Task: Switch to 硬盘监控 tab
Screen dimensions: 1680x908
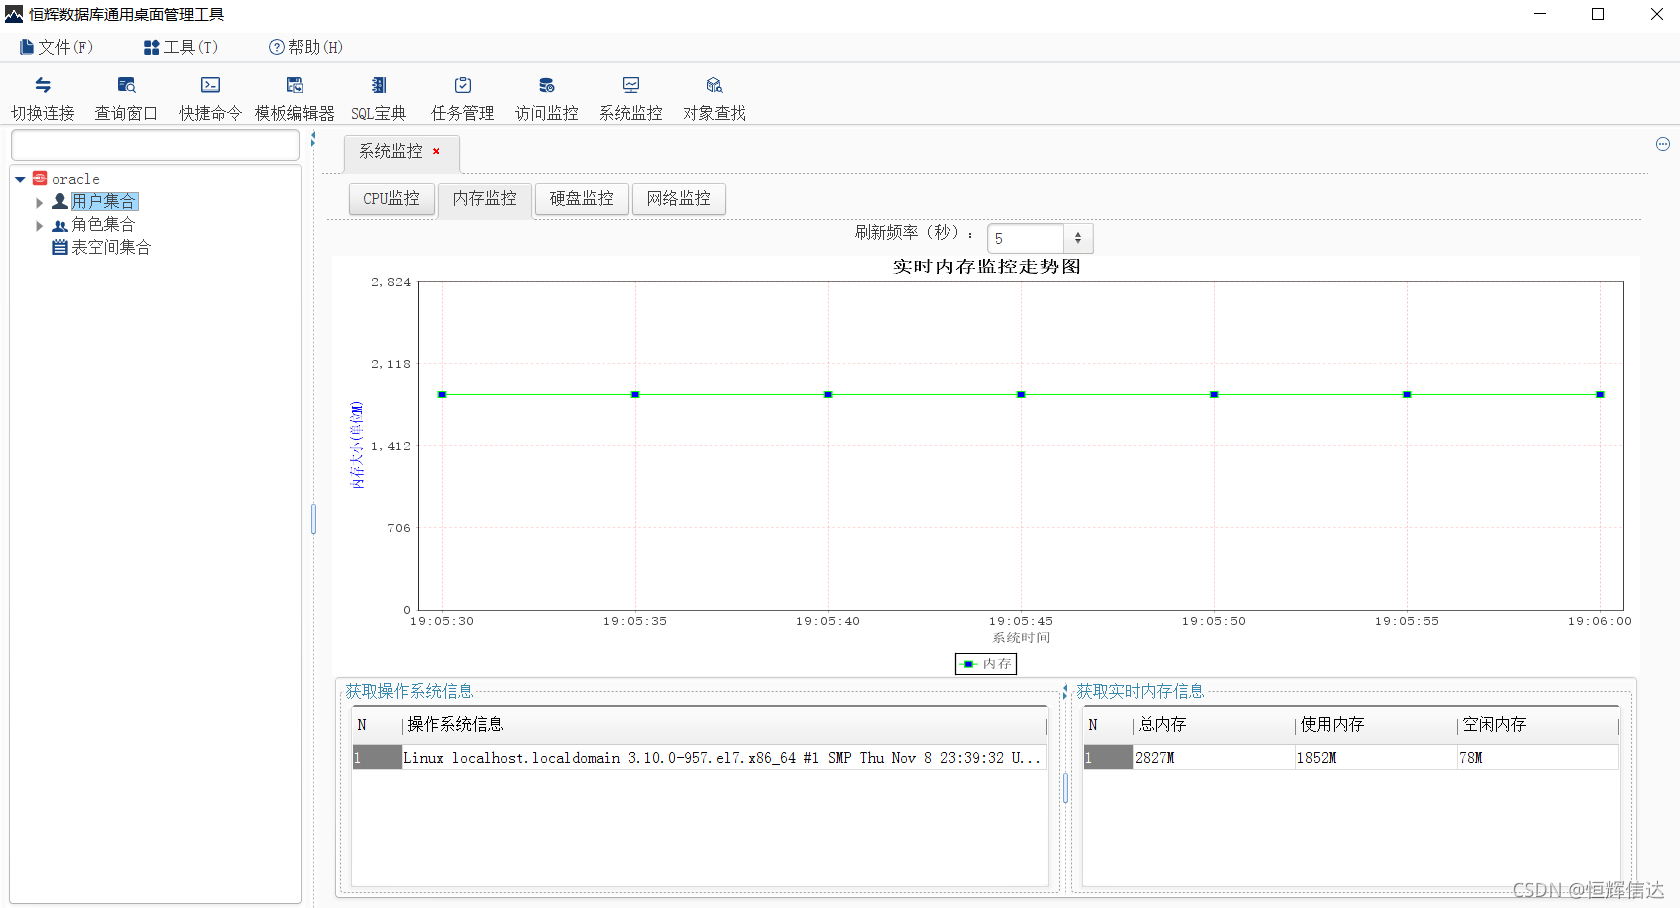Action: pyautogui.click(x=581, y=198)
